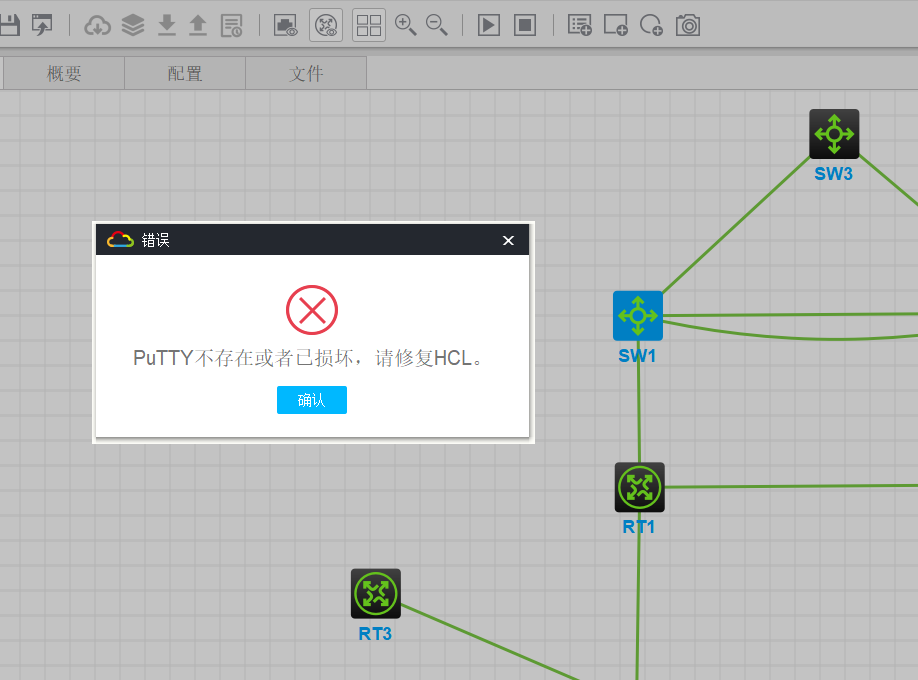Select the SW3 switch device icon
The image size is (918, 680).
coord(834,134)
